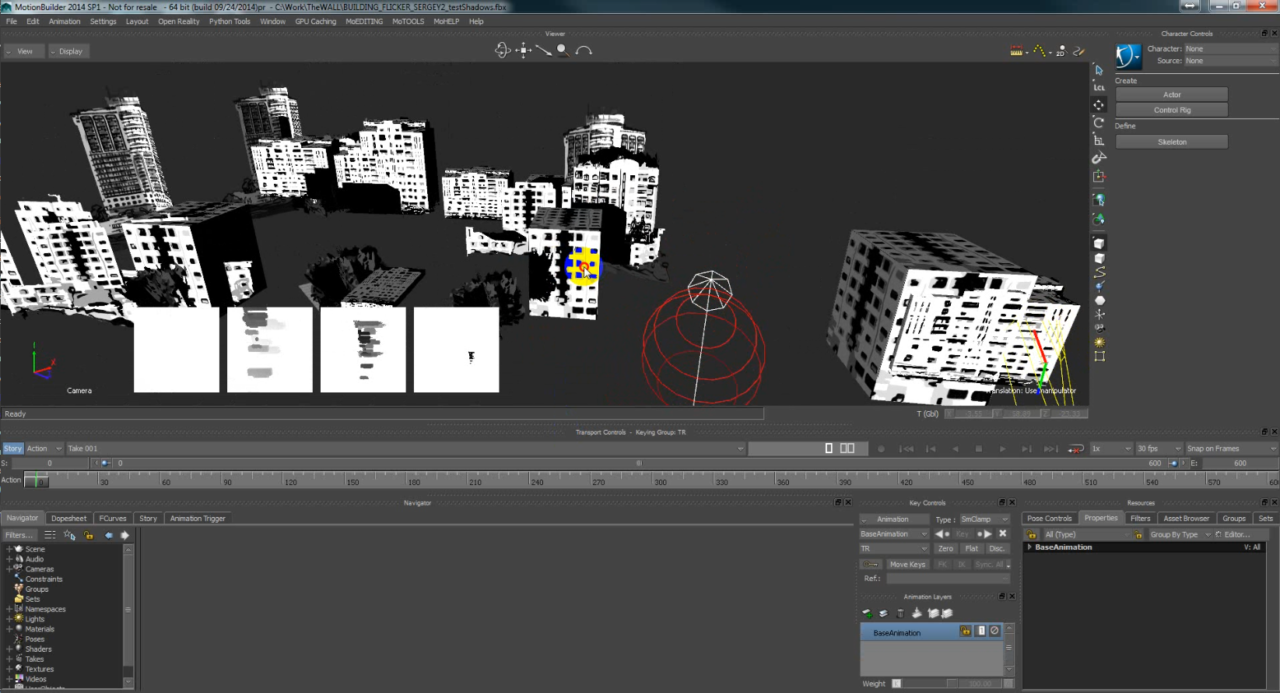Open the Snap on Frames dropdown
1280x693 pixels.
point(1230,449)
